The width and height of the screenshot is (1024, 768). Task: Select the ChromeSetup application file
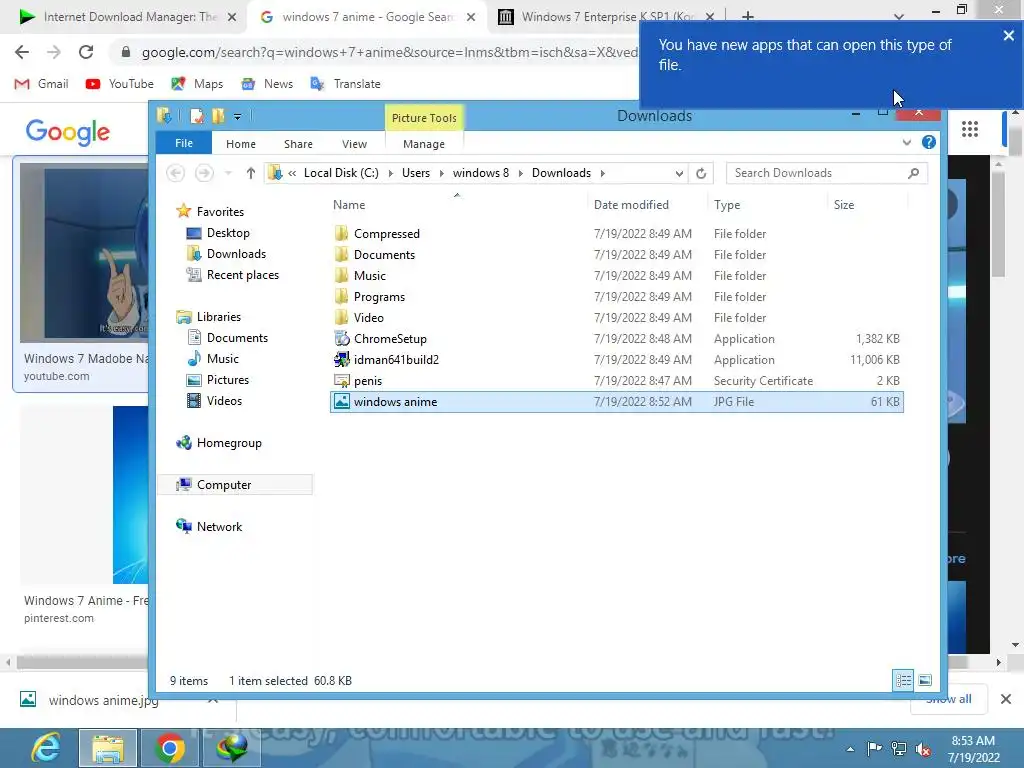[390, 338]
